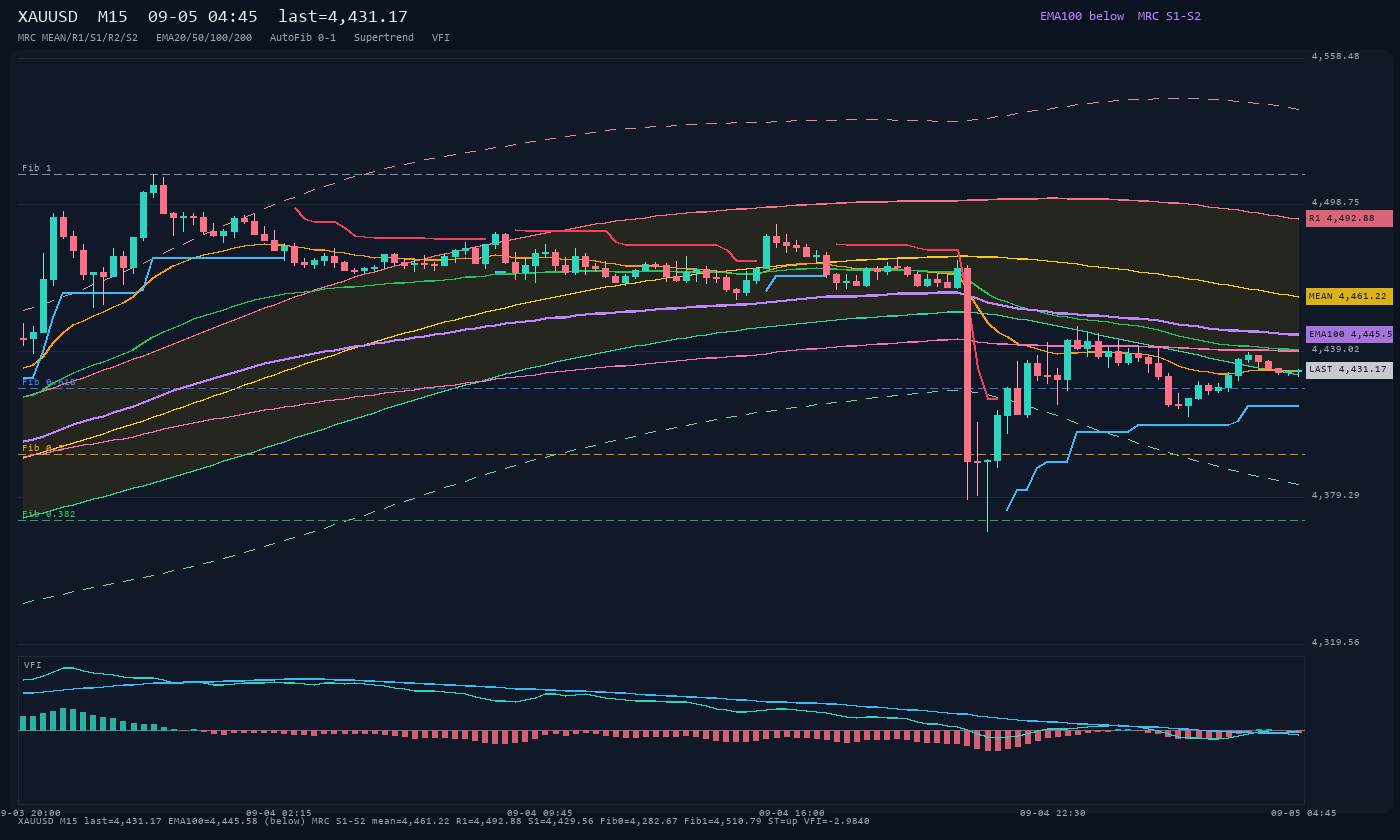Image resolution: width=1400 pixels, height=840 pixels.
Task: Select the 'EMA20/50/100/200' indicator label
Action: tap(204, 38)
